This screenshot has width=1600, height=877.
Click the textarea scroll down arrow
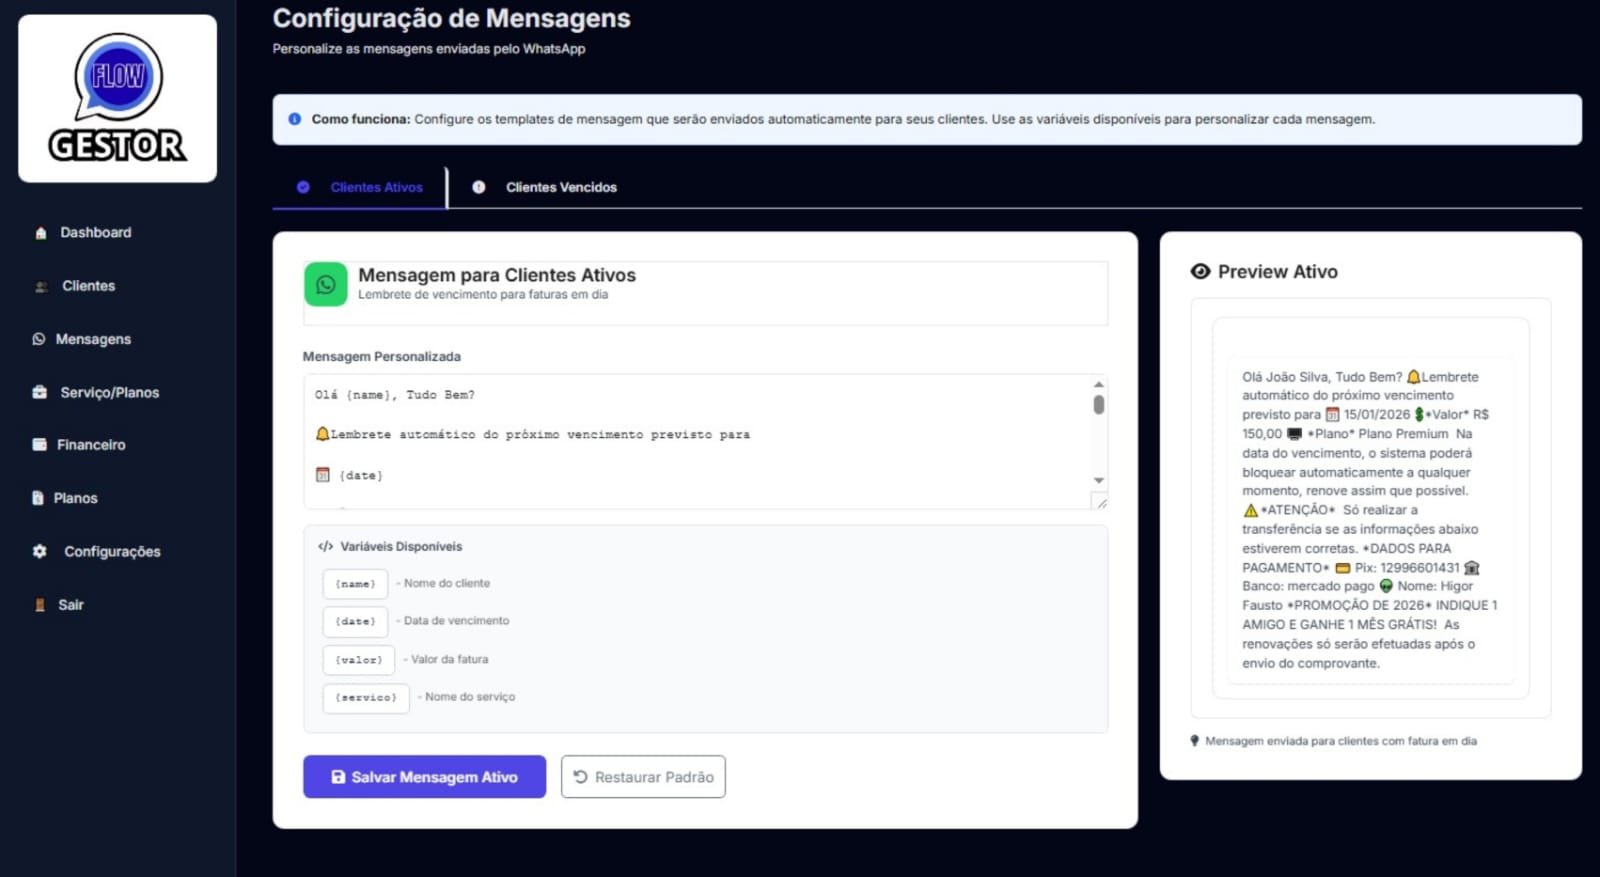click(1099, 481)
